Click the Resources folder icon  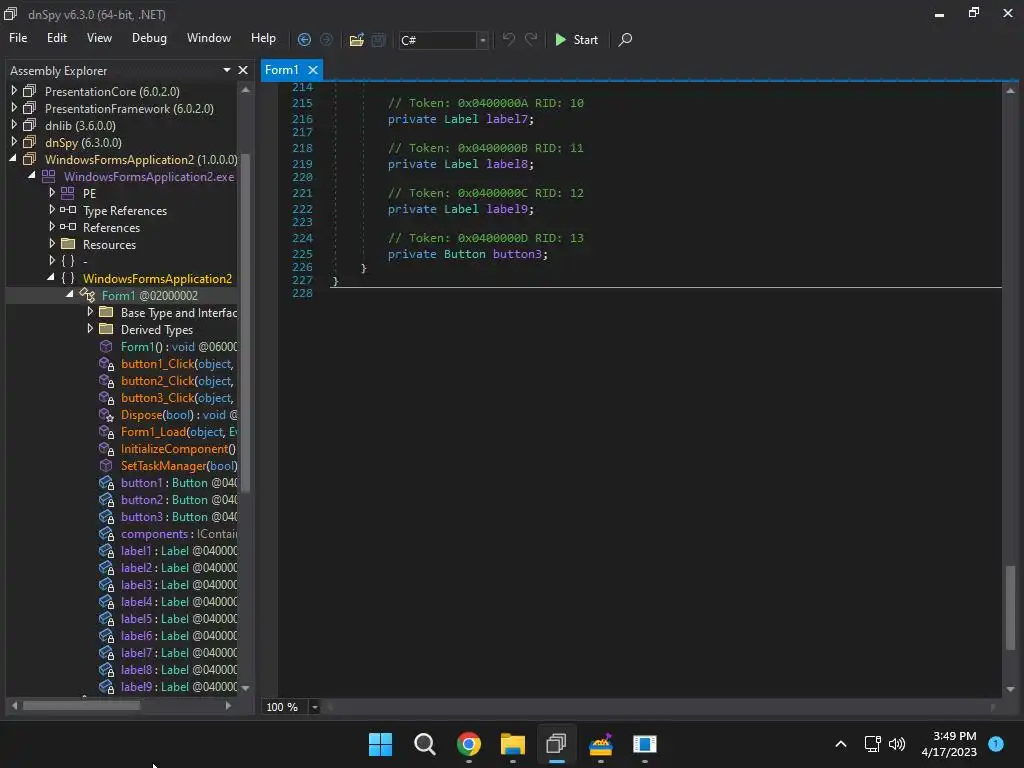68,244
